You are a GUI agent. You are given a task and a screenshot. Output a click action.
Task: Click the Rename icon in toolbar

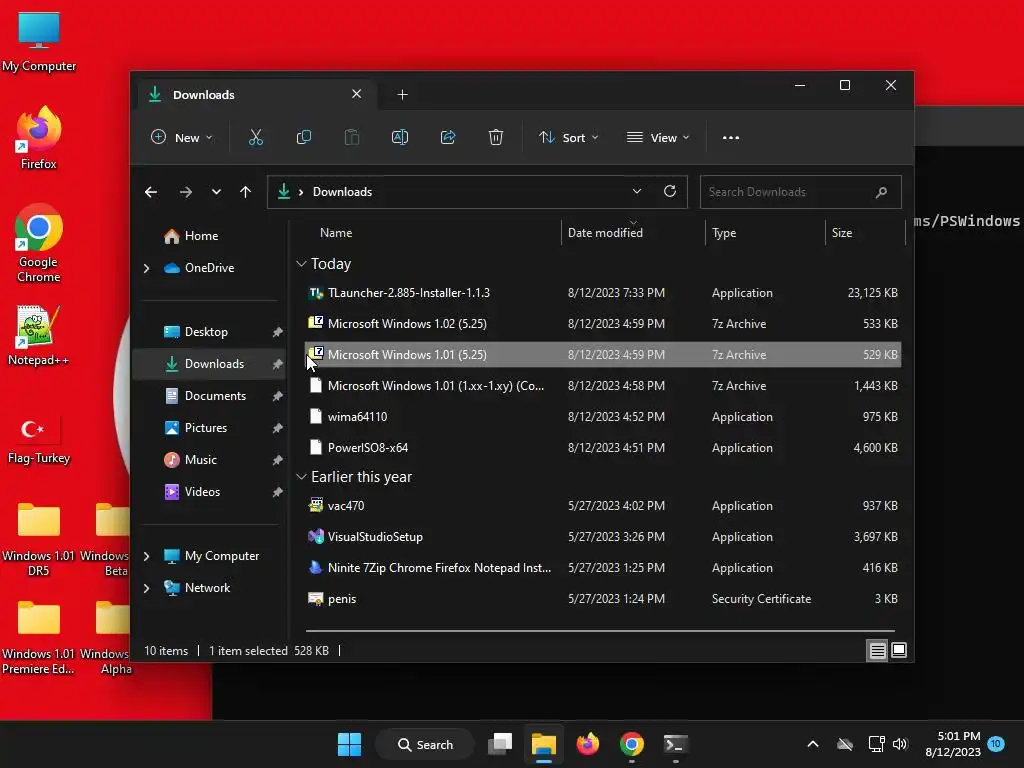pos(400,138)
